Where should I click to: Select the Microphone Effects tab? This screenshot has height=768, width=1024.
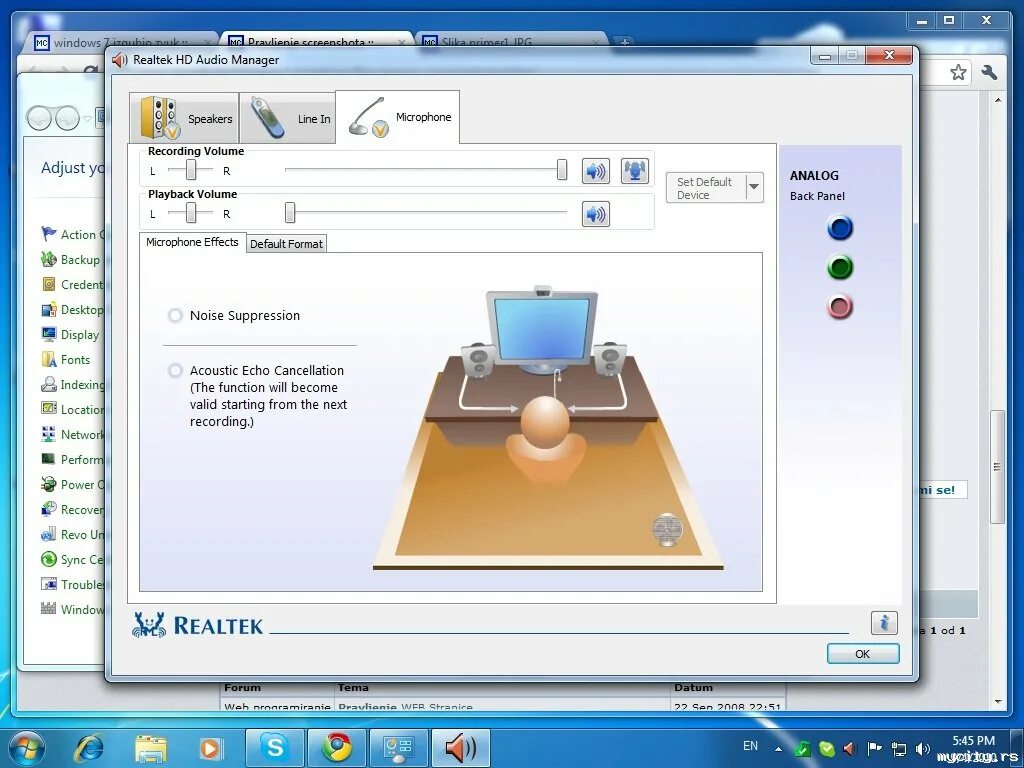(x=192, y=242)
